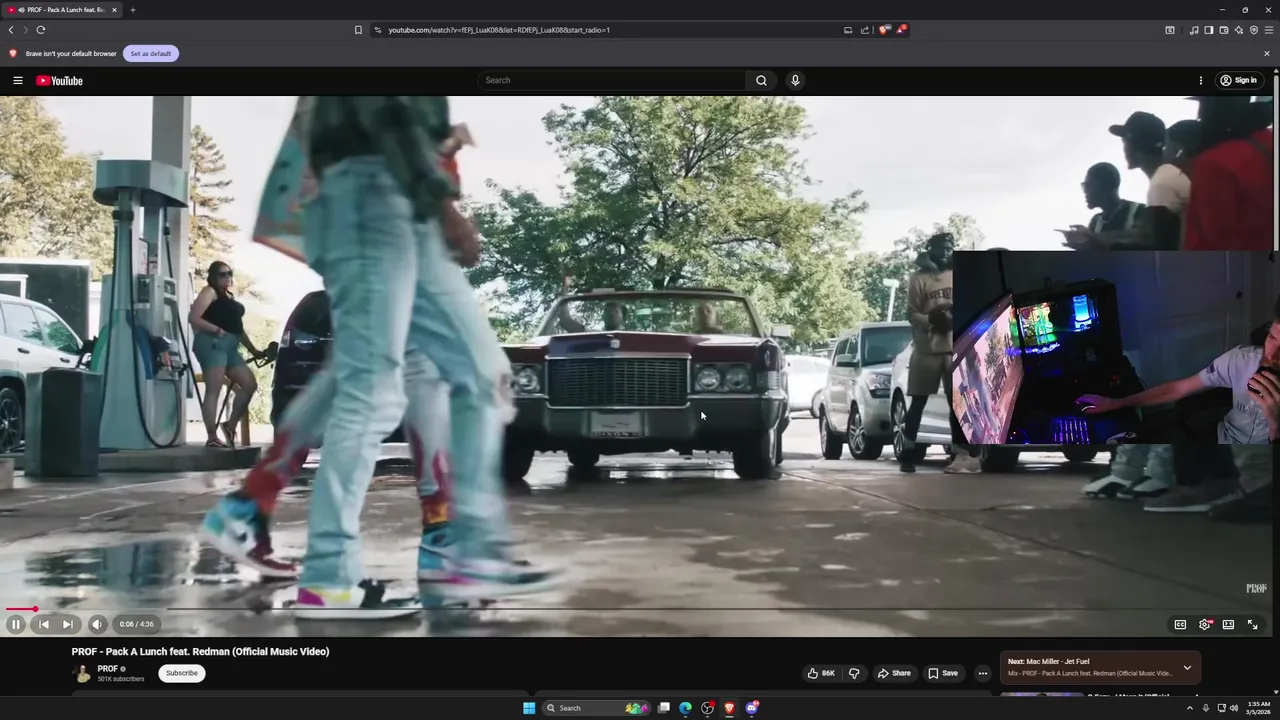Dislike the video
Viewport: 1280px width, 720px height.
pos(854,673)
